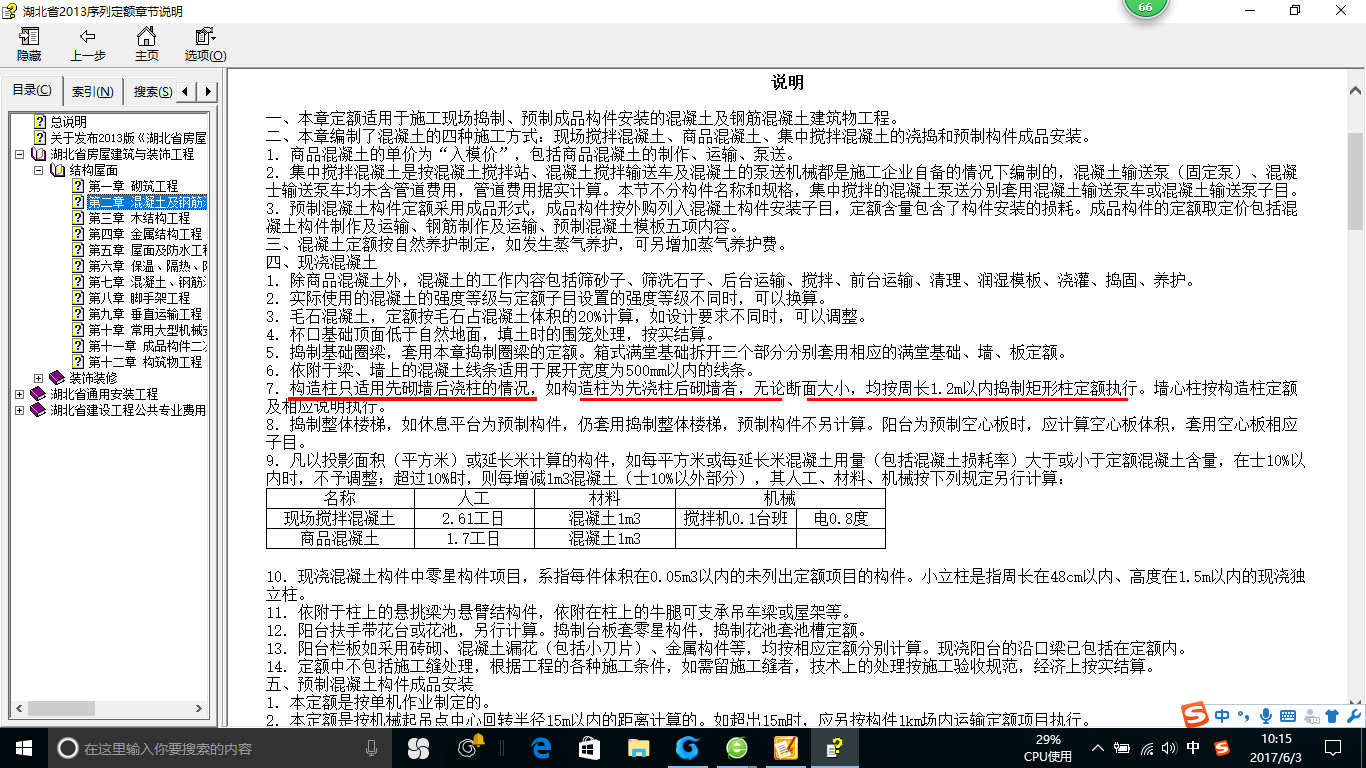The image size is (1366, 768).
Task: Switch to the 目录 (Contents) tab
Action: 32,91
